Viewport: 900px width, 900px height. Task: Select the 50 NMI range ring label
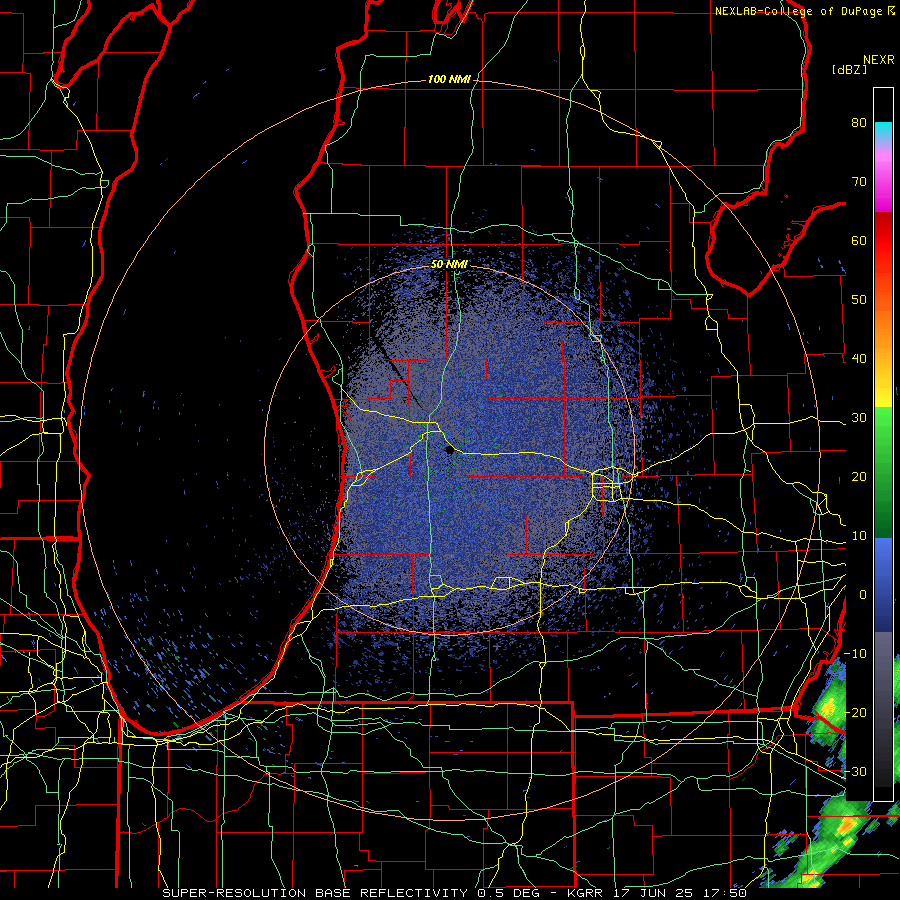449,265
